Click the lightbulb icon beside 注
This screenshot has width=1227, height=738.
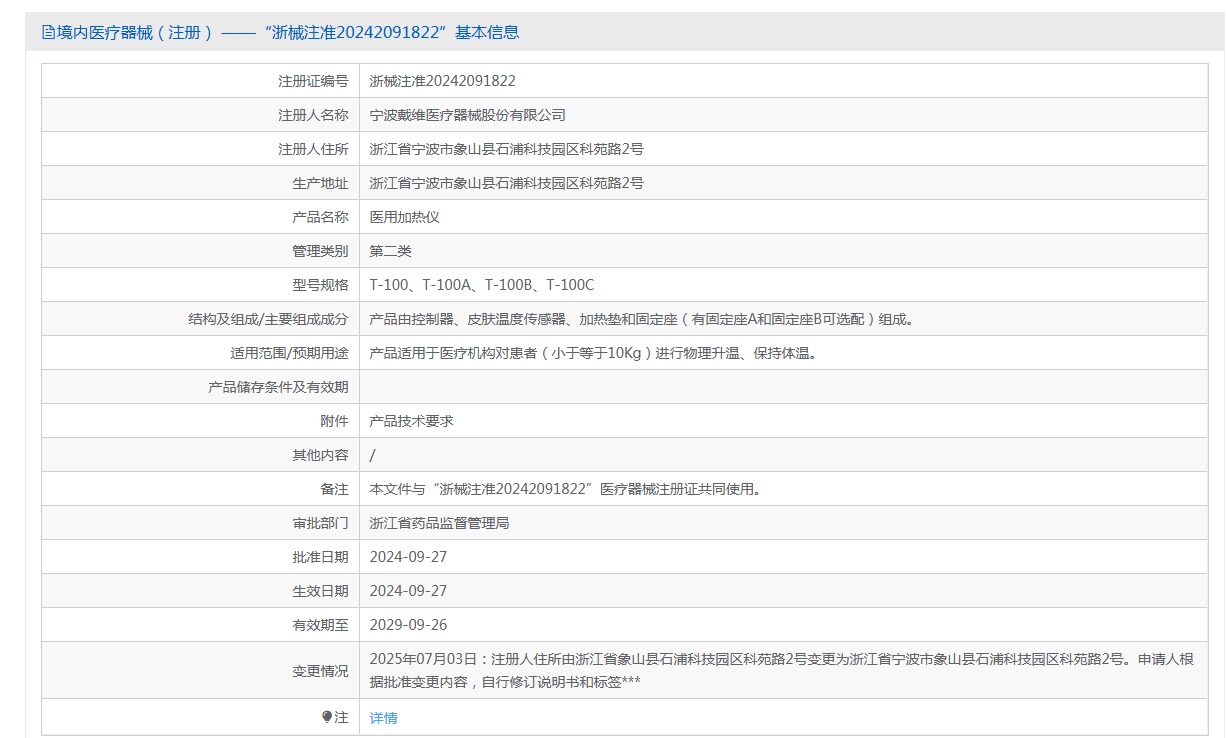pyautogui.click(x=326, y=717)
